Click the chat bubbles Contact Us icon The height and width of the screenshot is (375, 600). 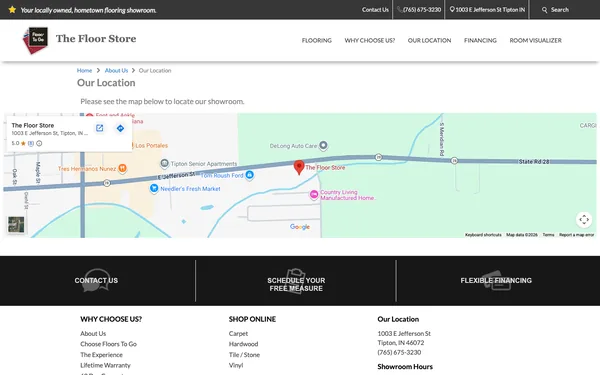coord(96,280)
